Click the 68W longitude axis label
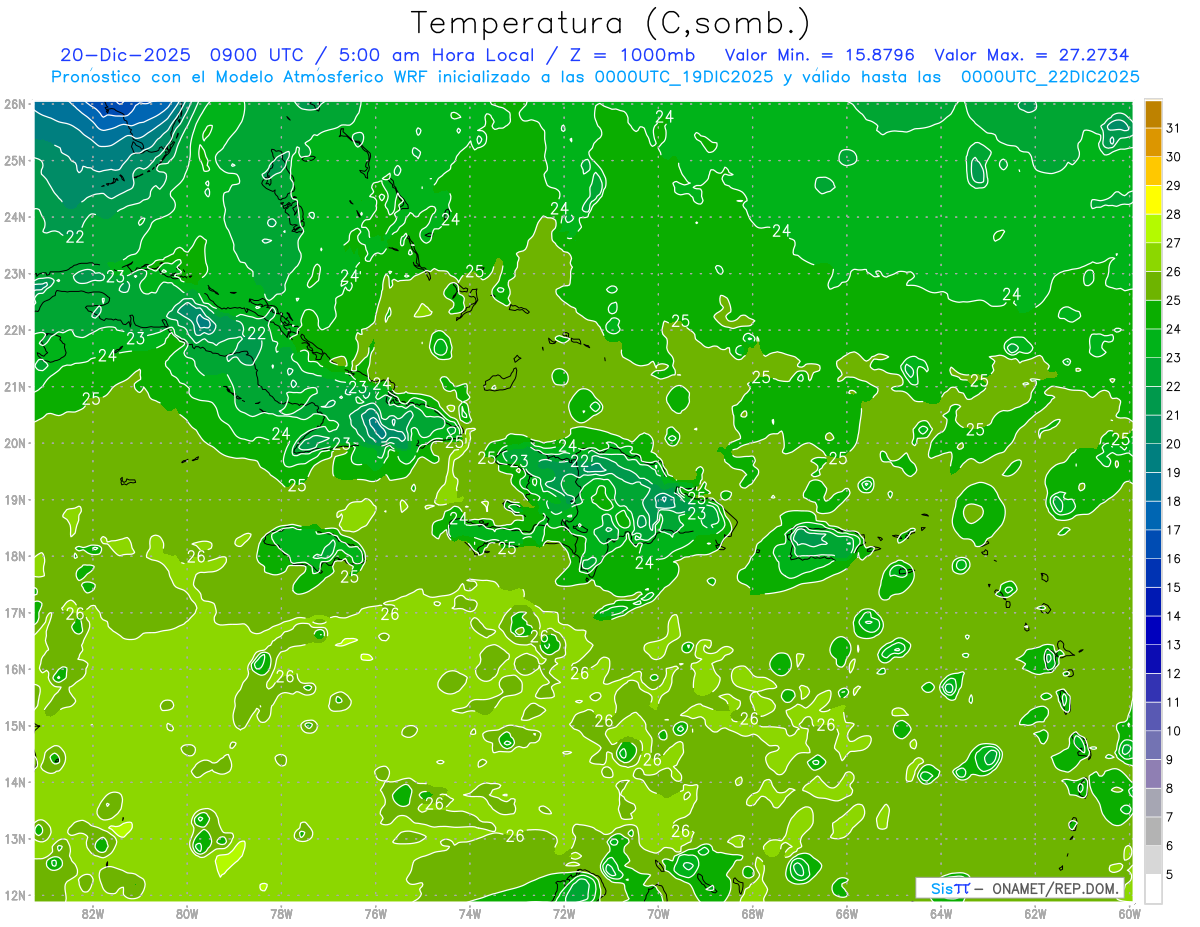Viewport: 1200px width, 927px height. (752, 913)
